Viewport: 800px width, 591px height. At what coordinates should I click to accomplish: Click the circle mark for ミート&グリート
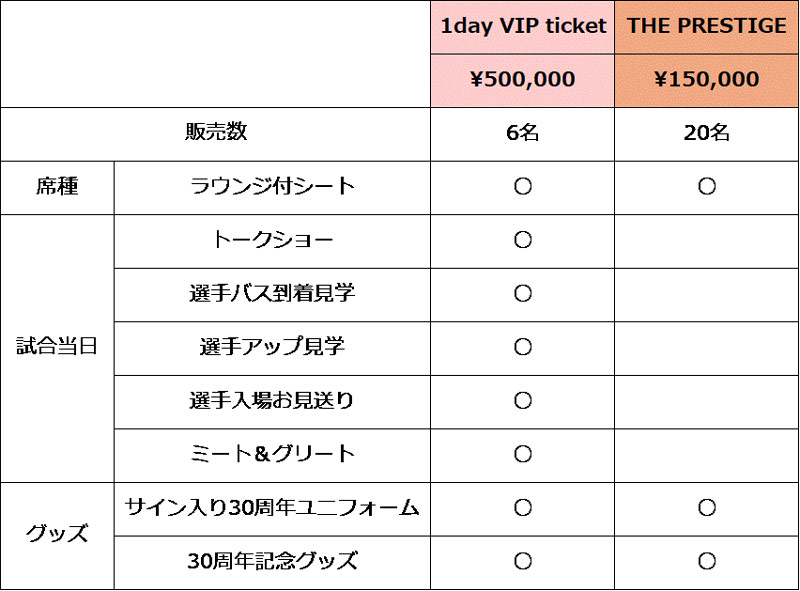tap(522, 454)
